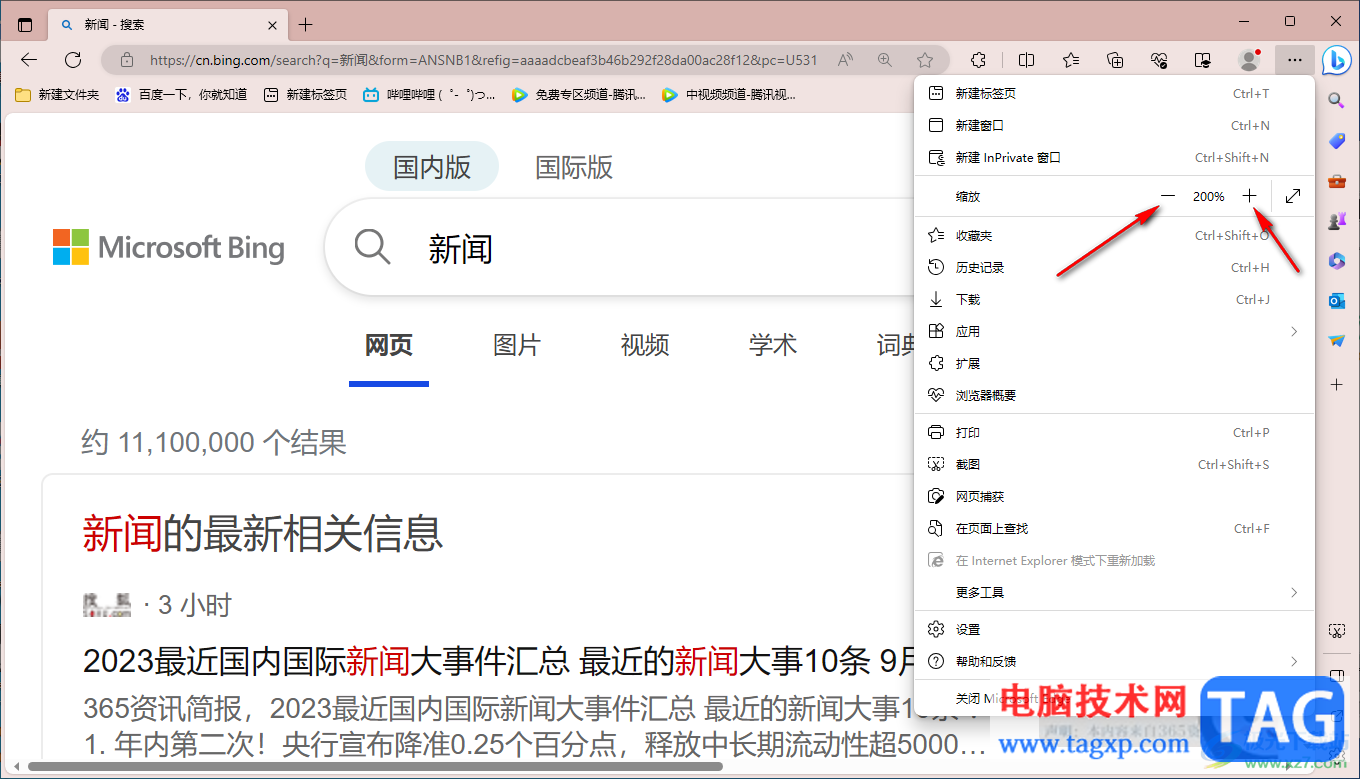Viewport: 1360px width, 779px height.
Task: Open the 免费专区频道-腾讯 bookmark
Action: tap(578, 95)
